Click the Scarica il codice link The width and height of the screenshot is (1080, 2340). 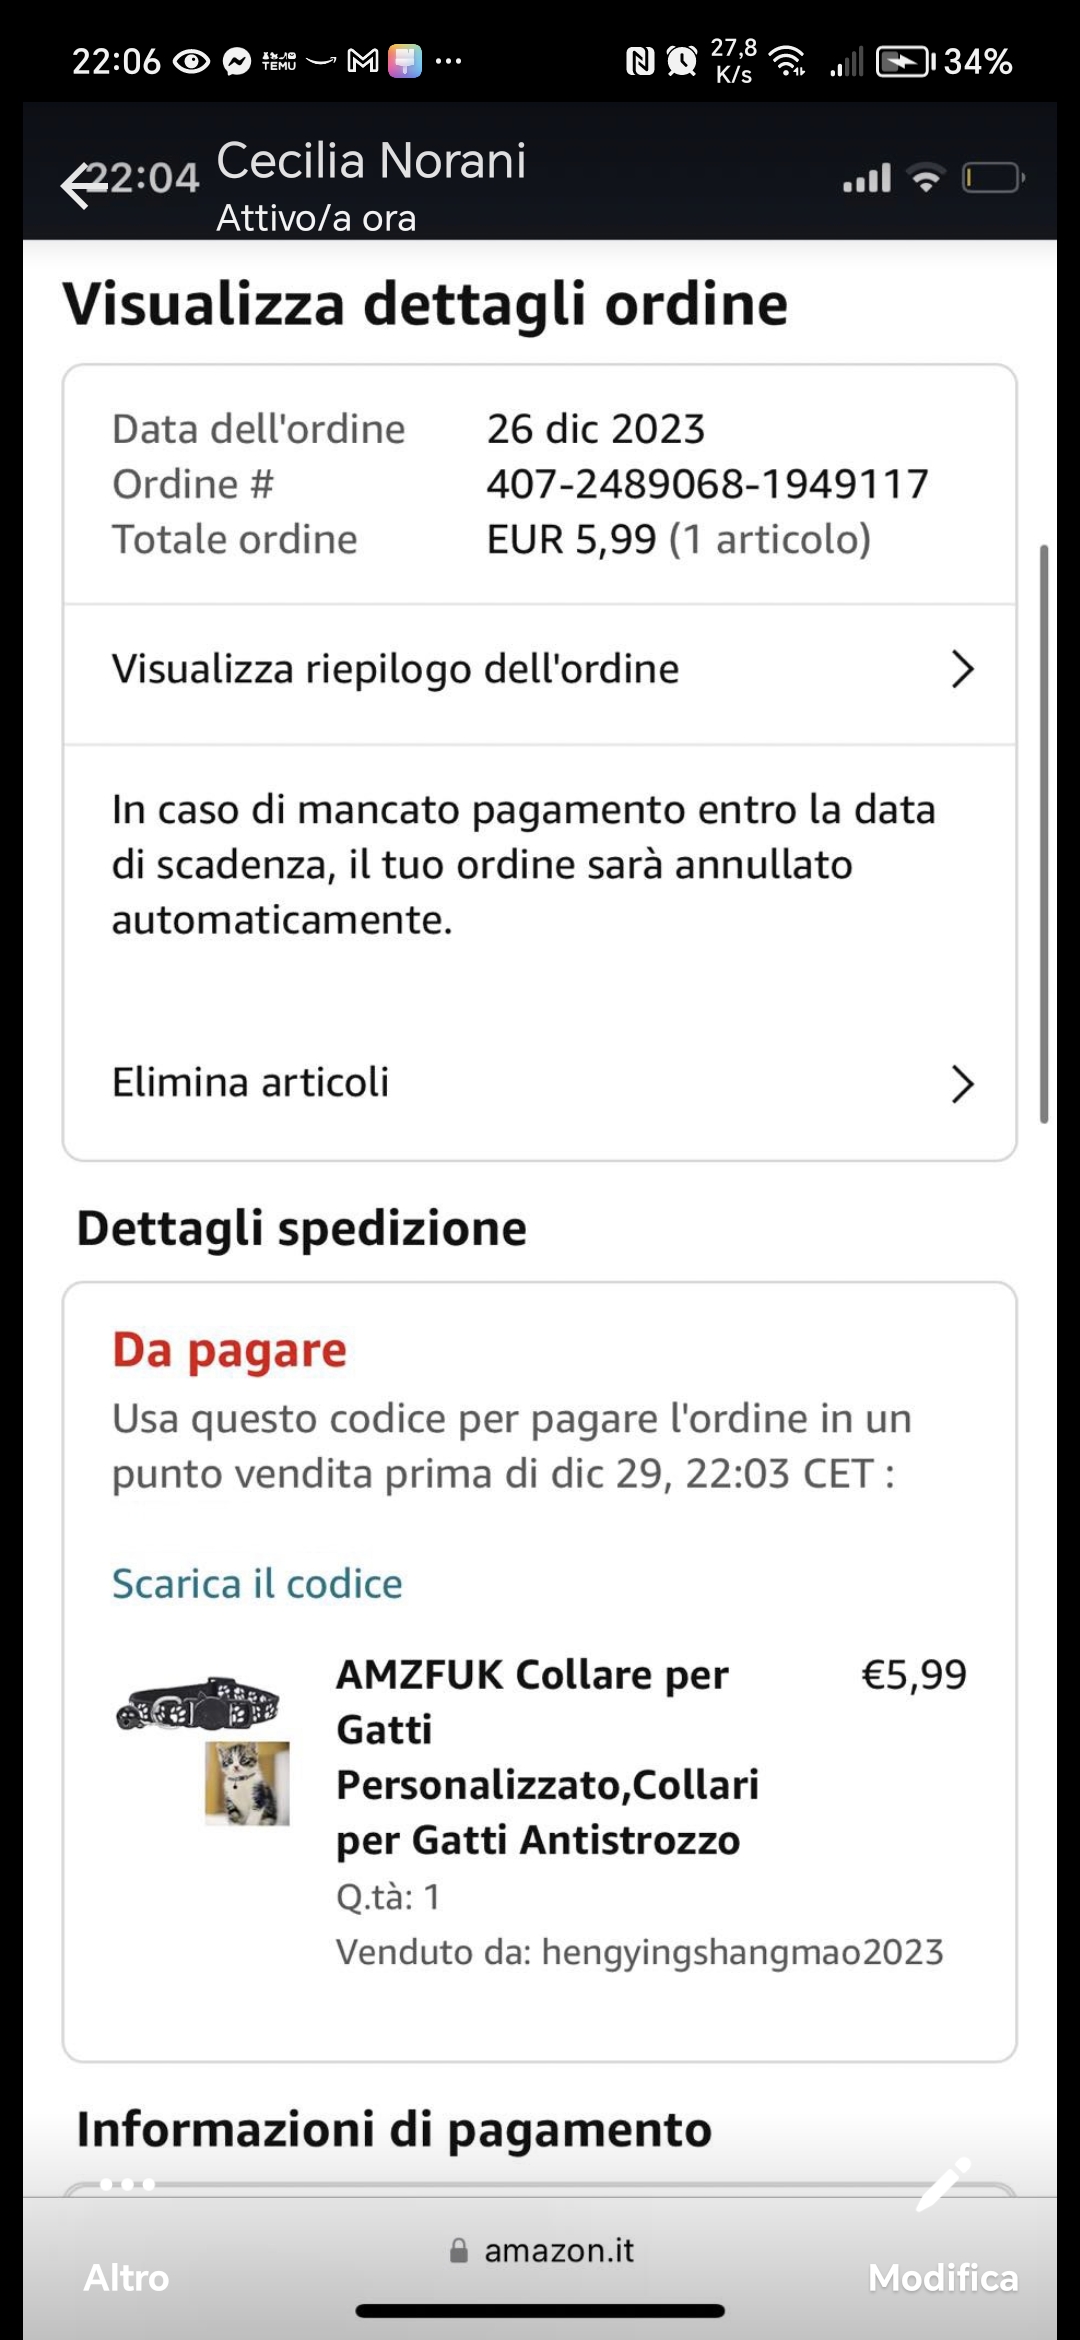257,1584
